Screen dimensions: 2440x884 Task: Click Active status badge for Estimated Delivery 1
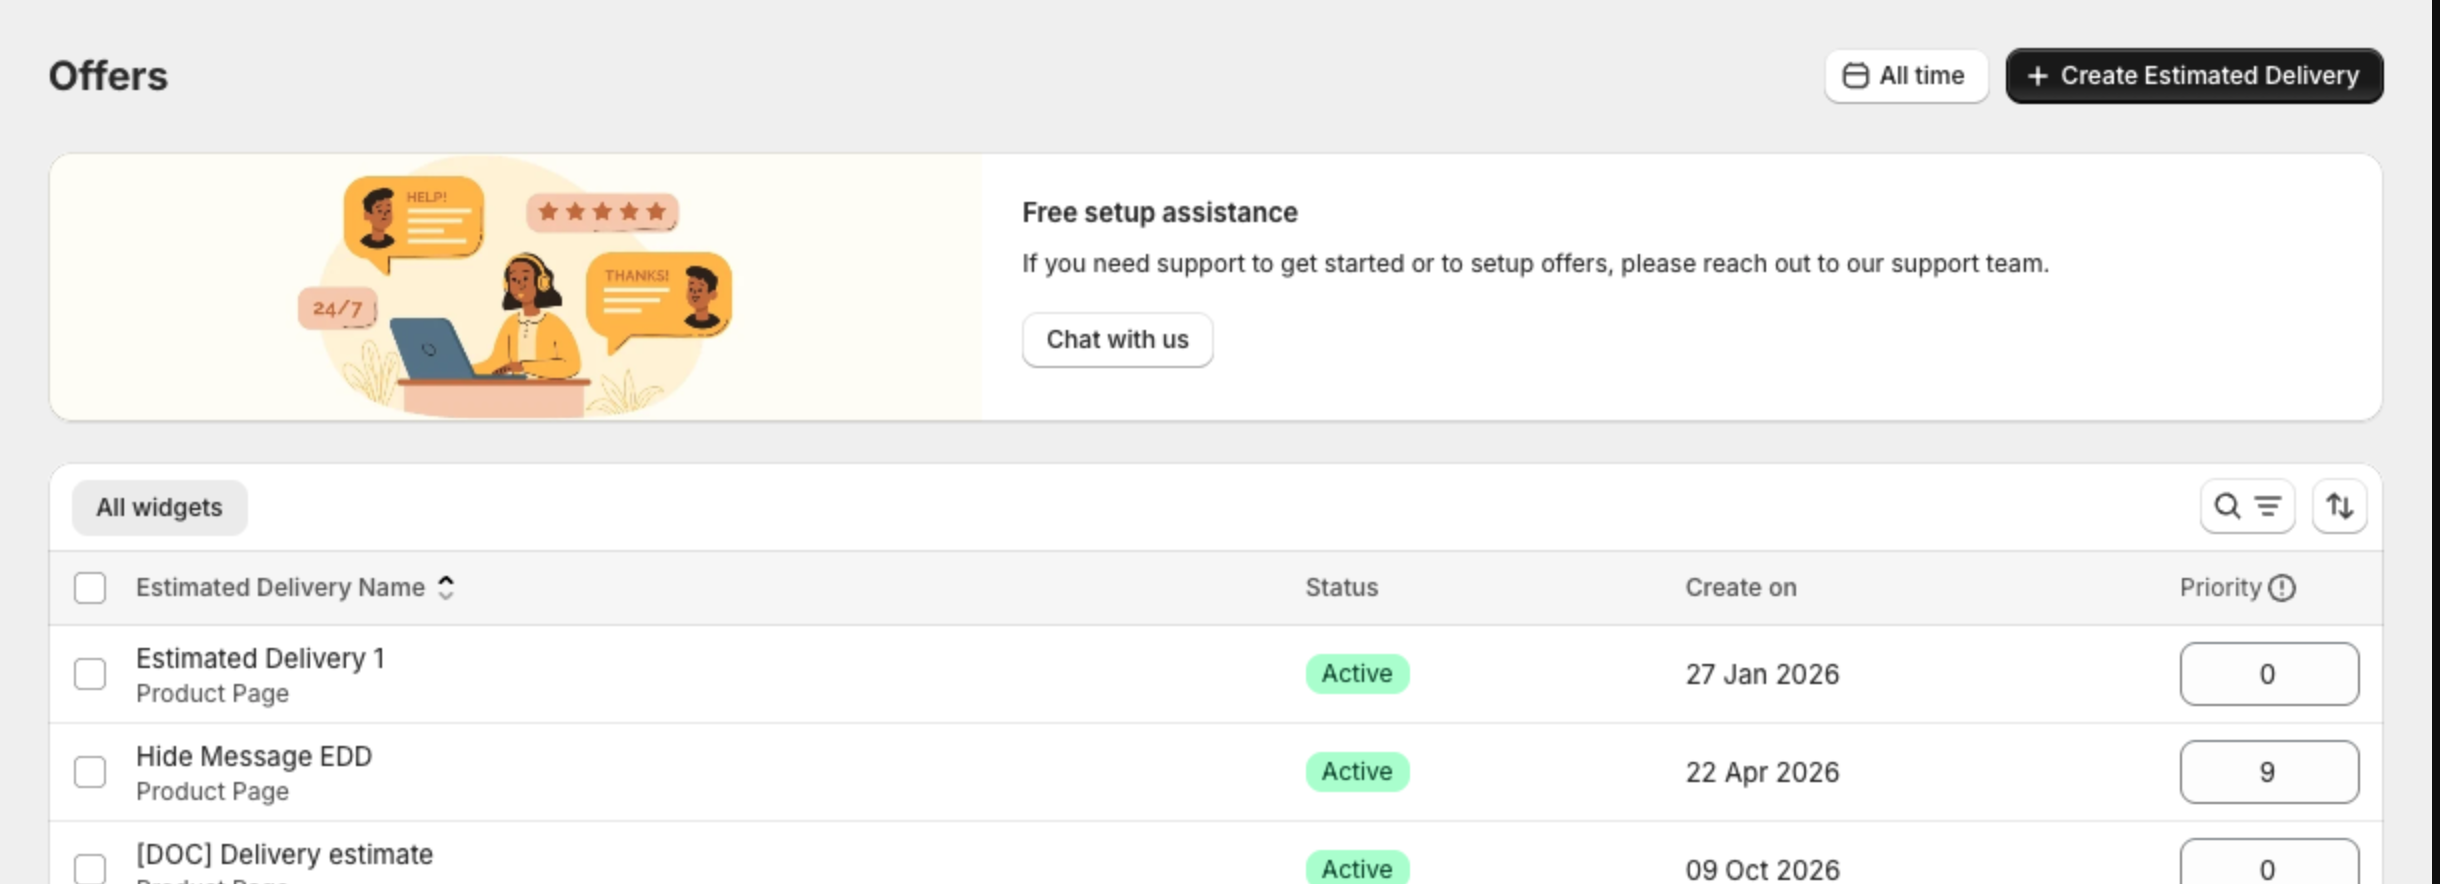(1357, 674)
